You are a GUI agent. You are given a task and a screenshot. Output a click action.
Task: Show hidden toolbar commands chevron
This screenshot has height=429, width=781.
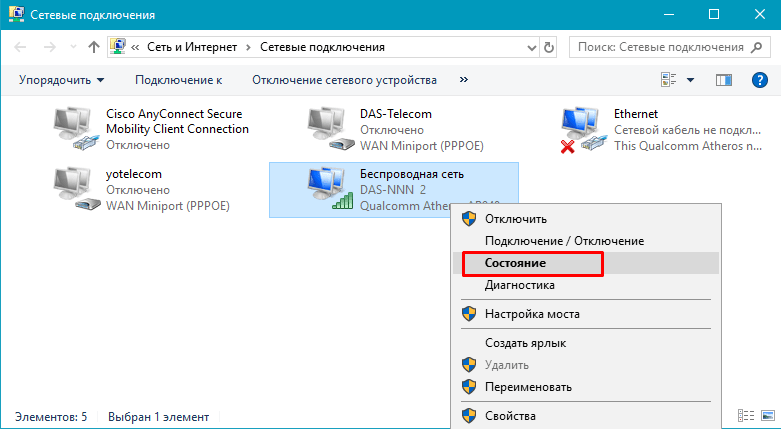click(464, 80)
